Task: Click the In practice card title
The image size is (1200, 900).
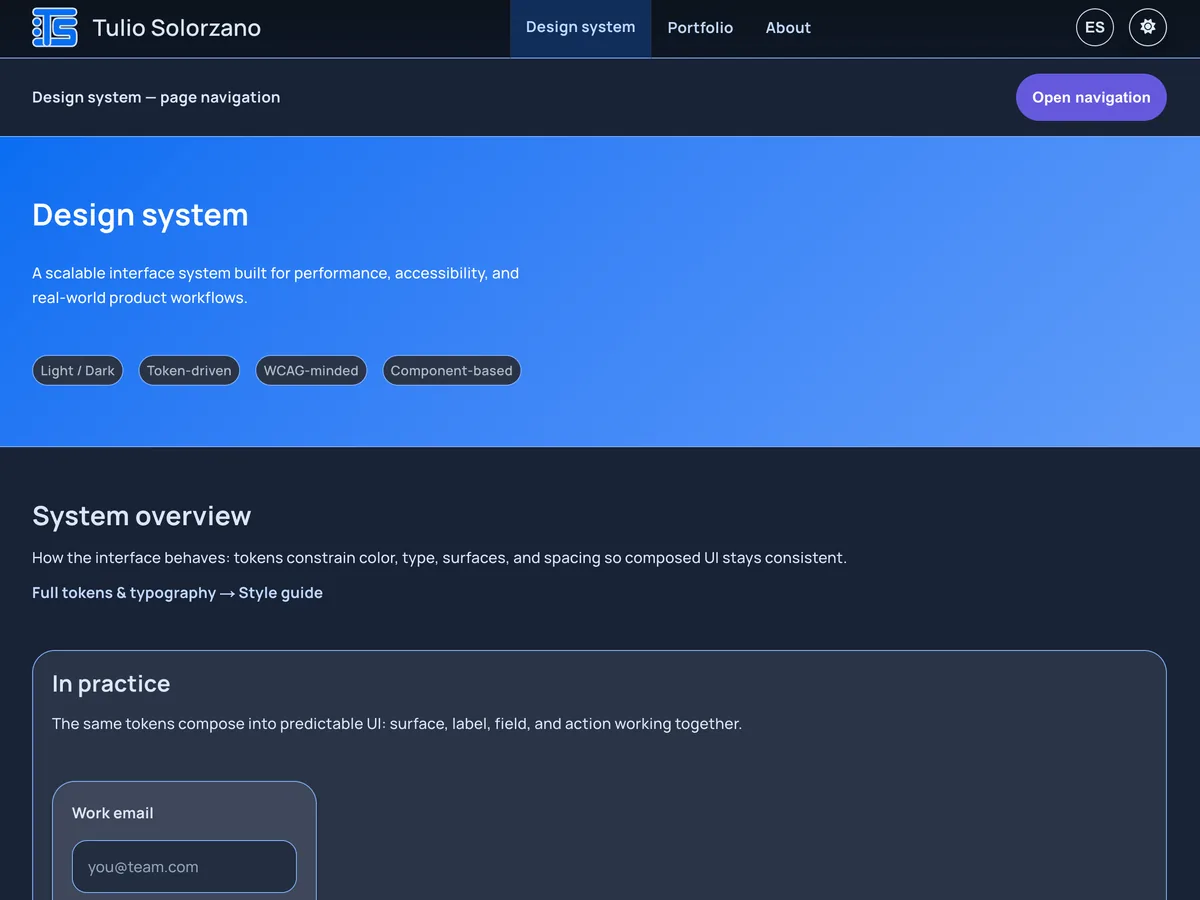Action: tap(110, 684)
